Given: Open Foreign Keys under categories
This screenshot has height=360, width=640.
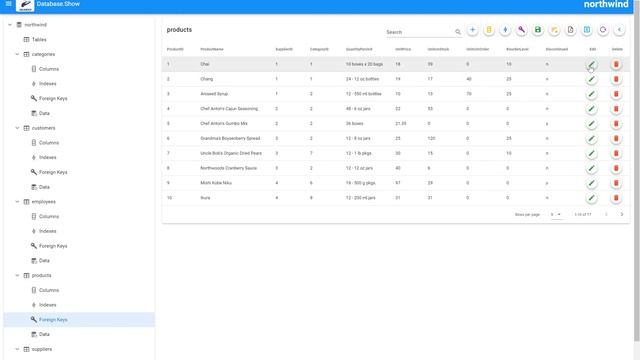Looking at the screenshot, I should tap(53, 98).
